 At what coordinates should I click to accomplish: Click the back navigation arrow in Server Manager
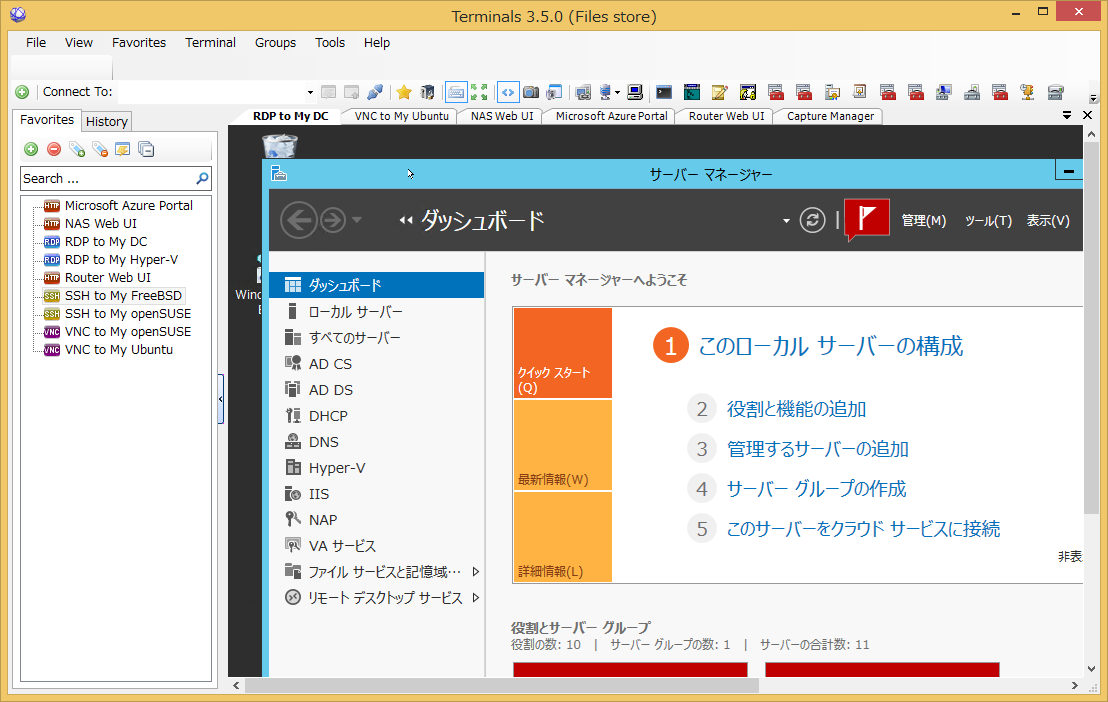tap(299, 220)
